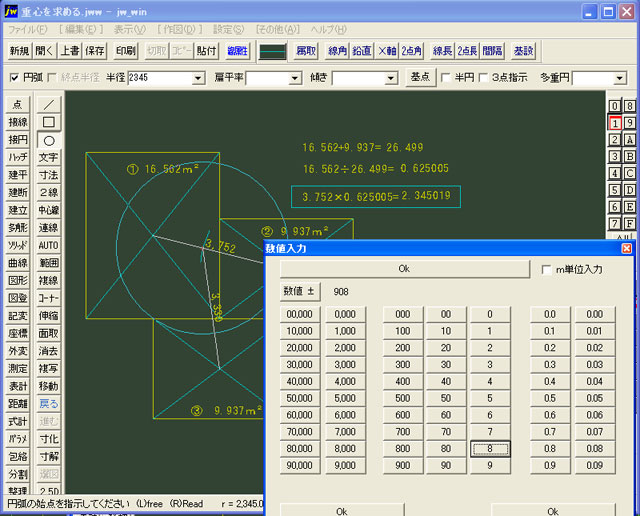Toggle the 終点半径 checkbox
Screen dimensions: 640x516
[x=52, y=78]
